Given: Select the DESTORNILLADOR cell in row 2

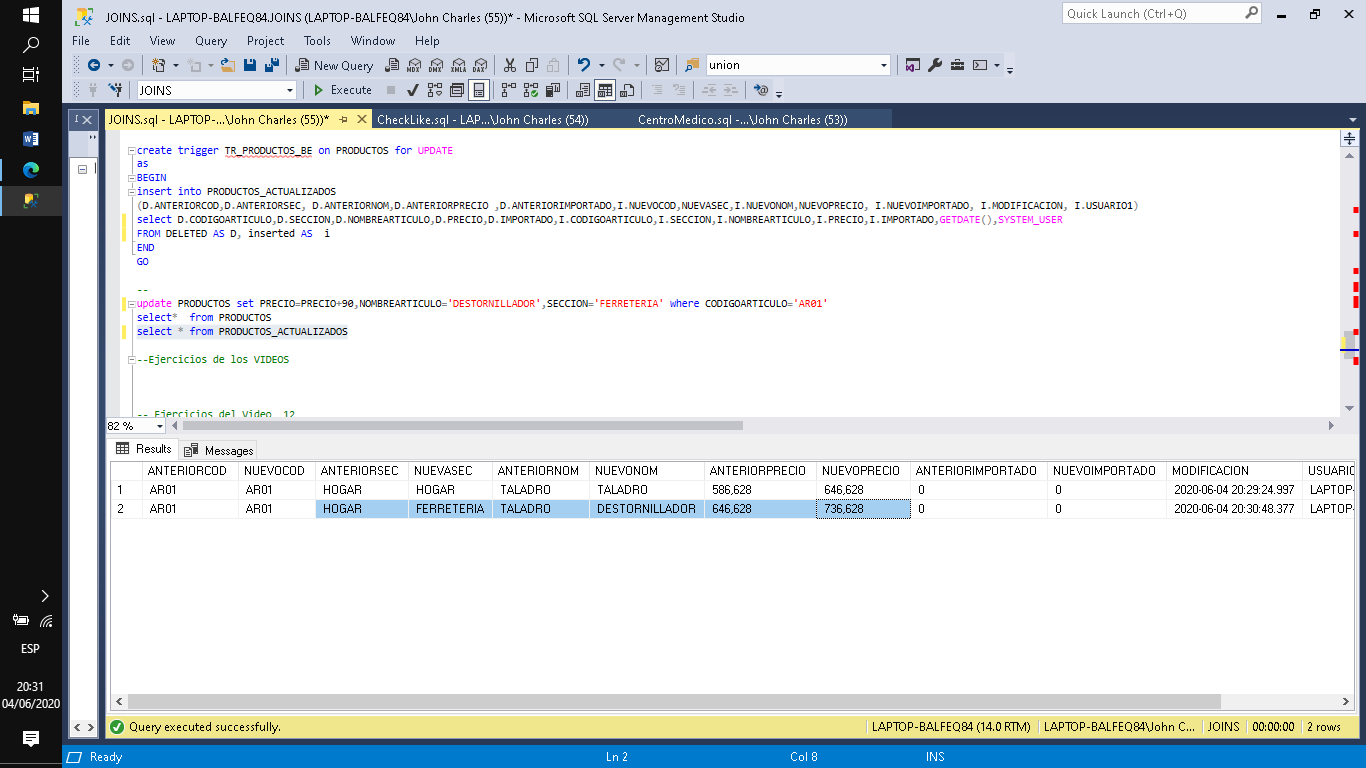Looking at the screenshot, I should tap(645, 509).
